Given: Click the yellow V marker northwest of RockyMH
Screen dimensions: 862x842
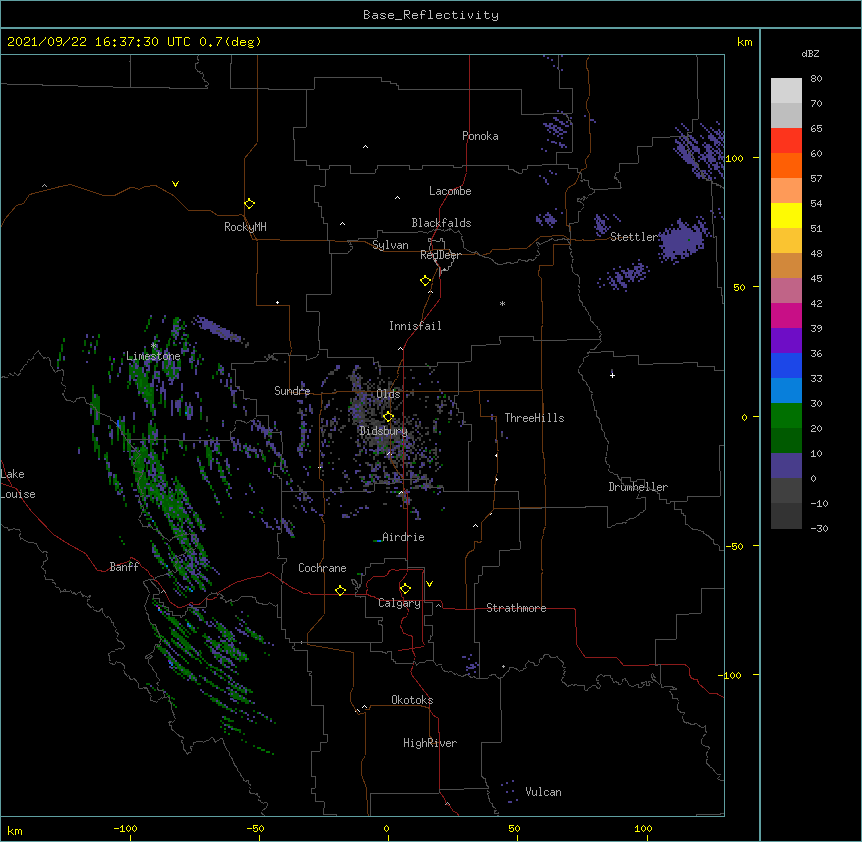Looking at the screenshot, I should 175,184.
